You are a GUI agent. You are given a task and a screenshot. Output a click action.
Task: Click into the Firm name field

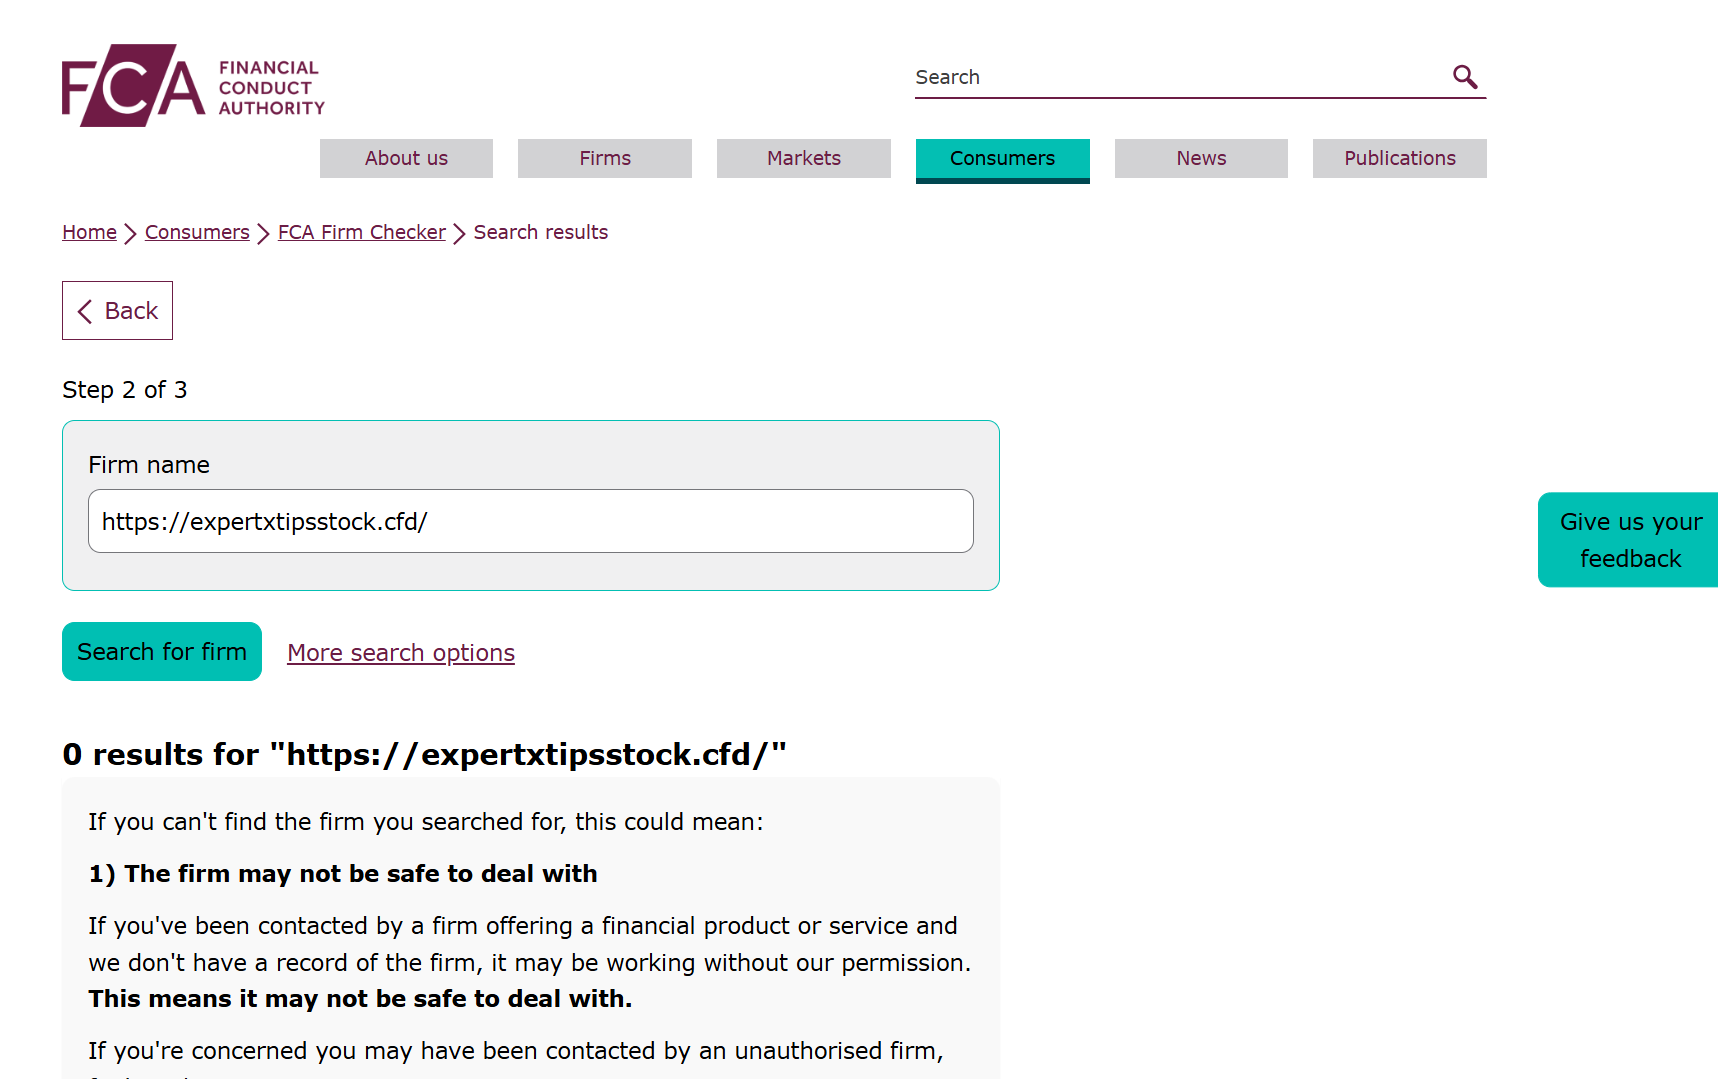click(x=531, y=521)
